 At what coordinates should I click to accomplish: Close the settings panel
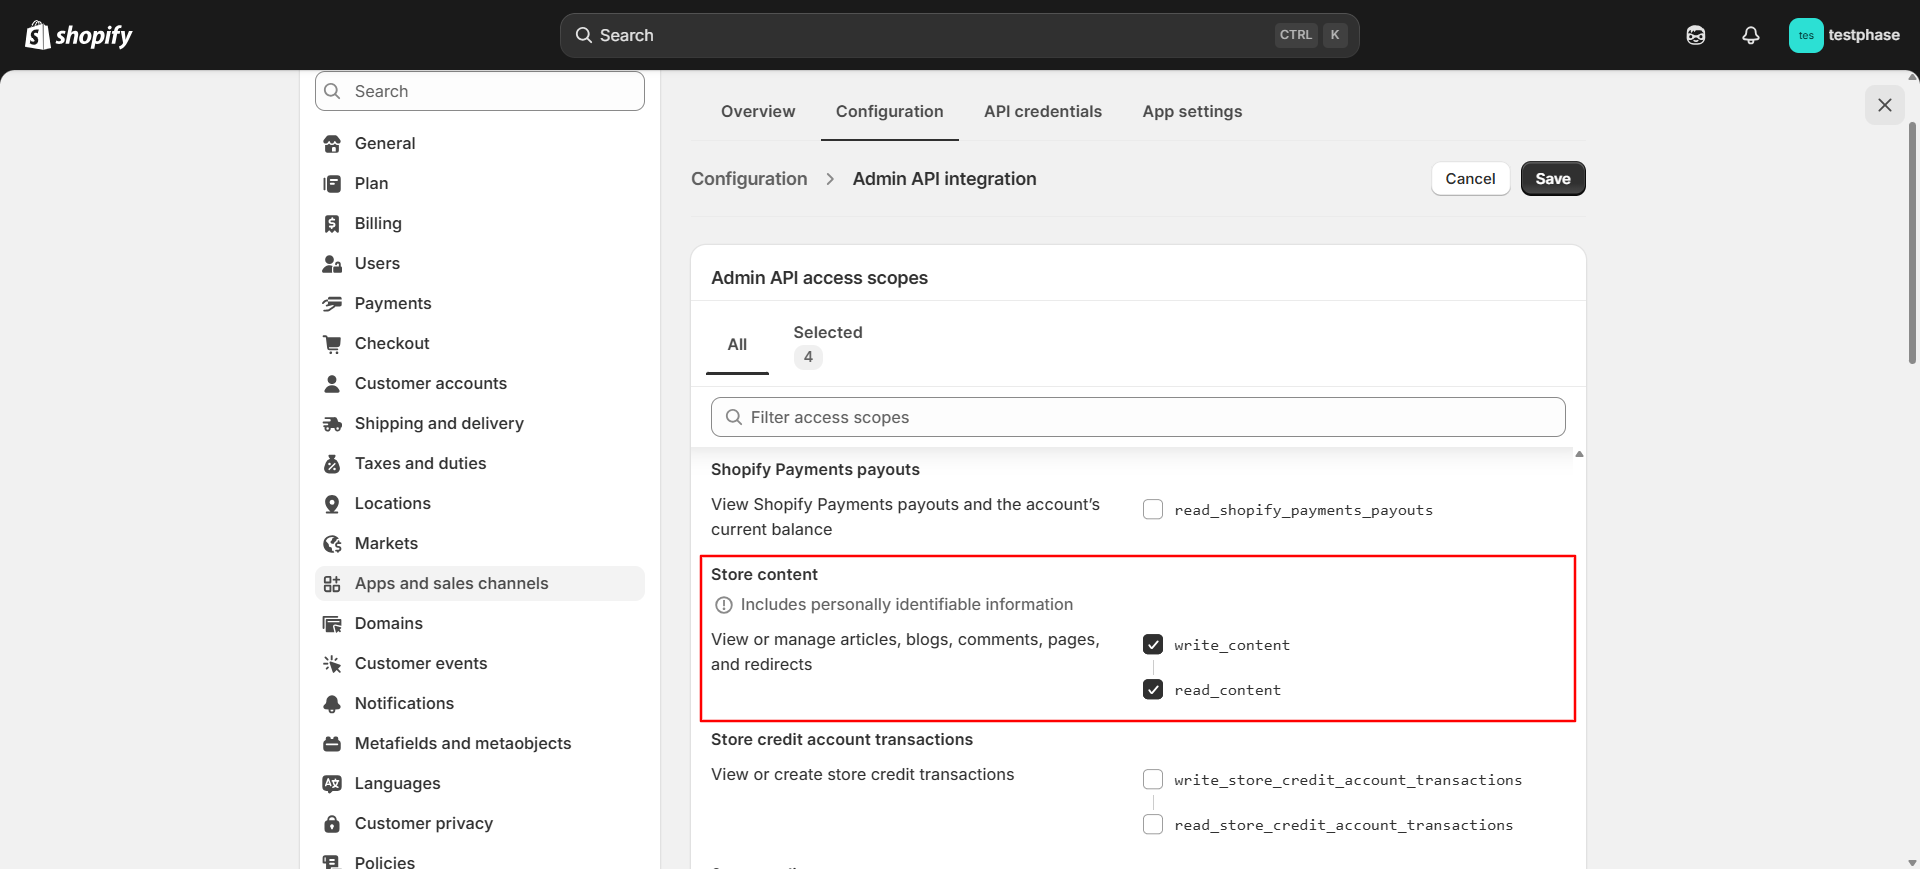1884,105
